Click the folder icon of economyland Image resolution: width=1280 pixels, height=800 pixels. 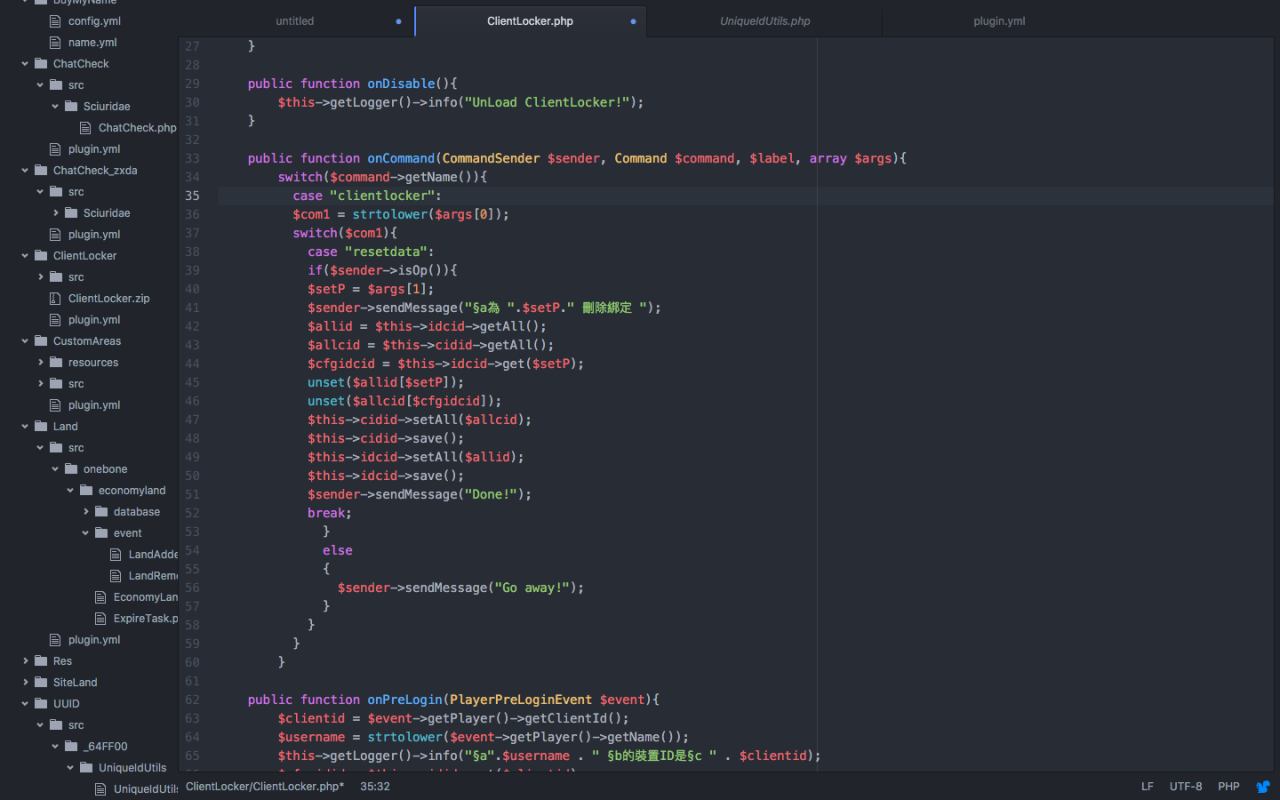tap(86, 490)
